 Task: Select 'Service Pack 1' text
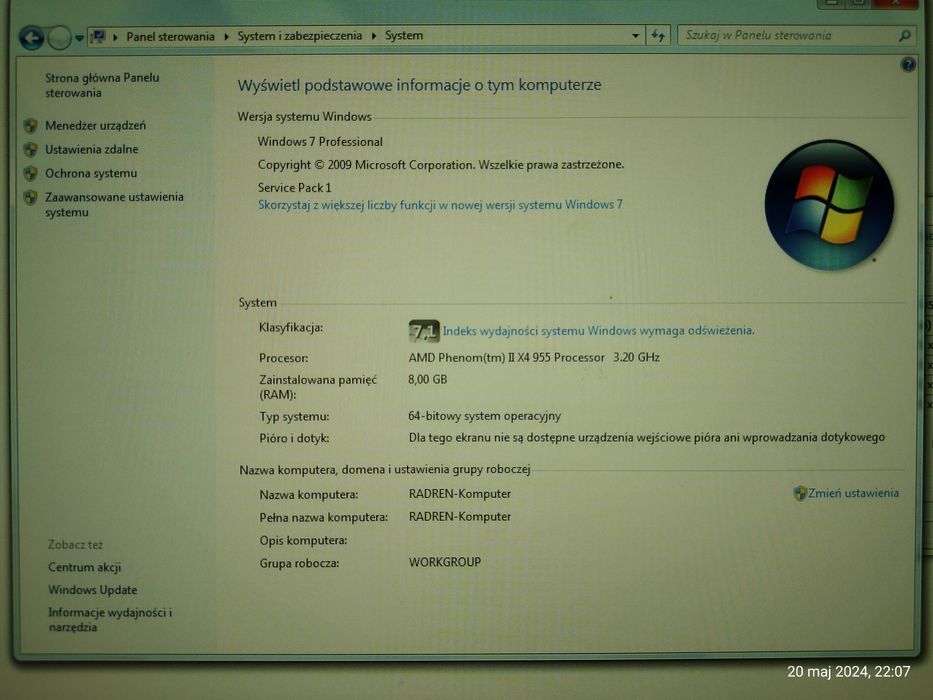point(295,188)
